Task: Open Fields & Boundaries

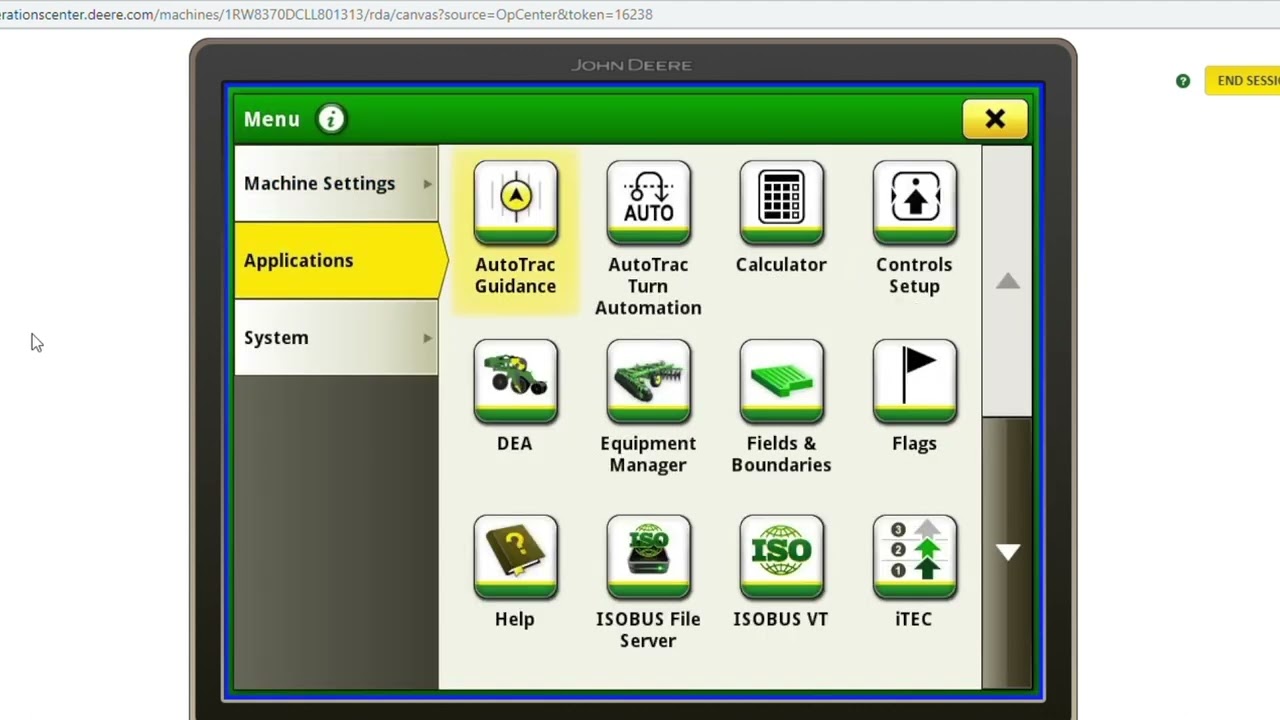Action: coord(781,382)
